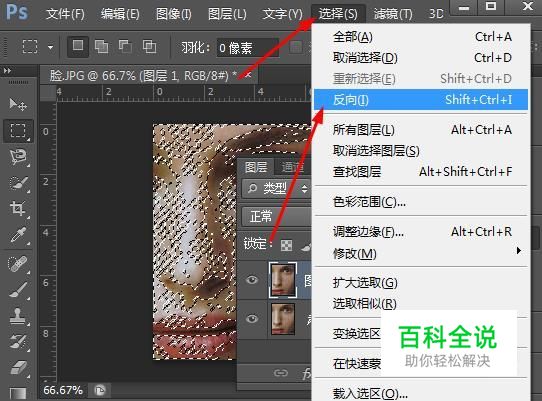Select the Rectangular Marquee tool

(18, 131)
